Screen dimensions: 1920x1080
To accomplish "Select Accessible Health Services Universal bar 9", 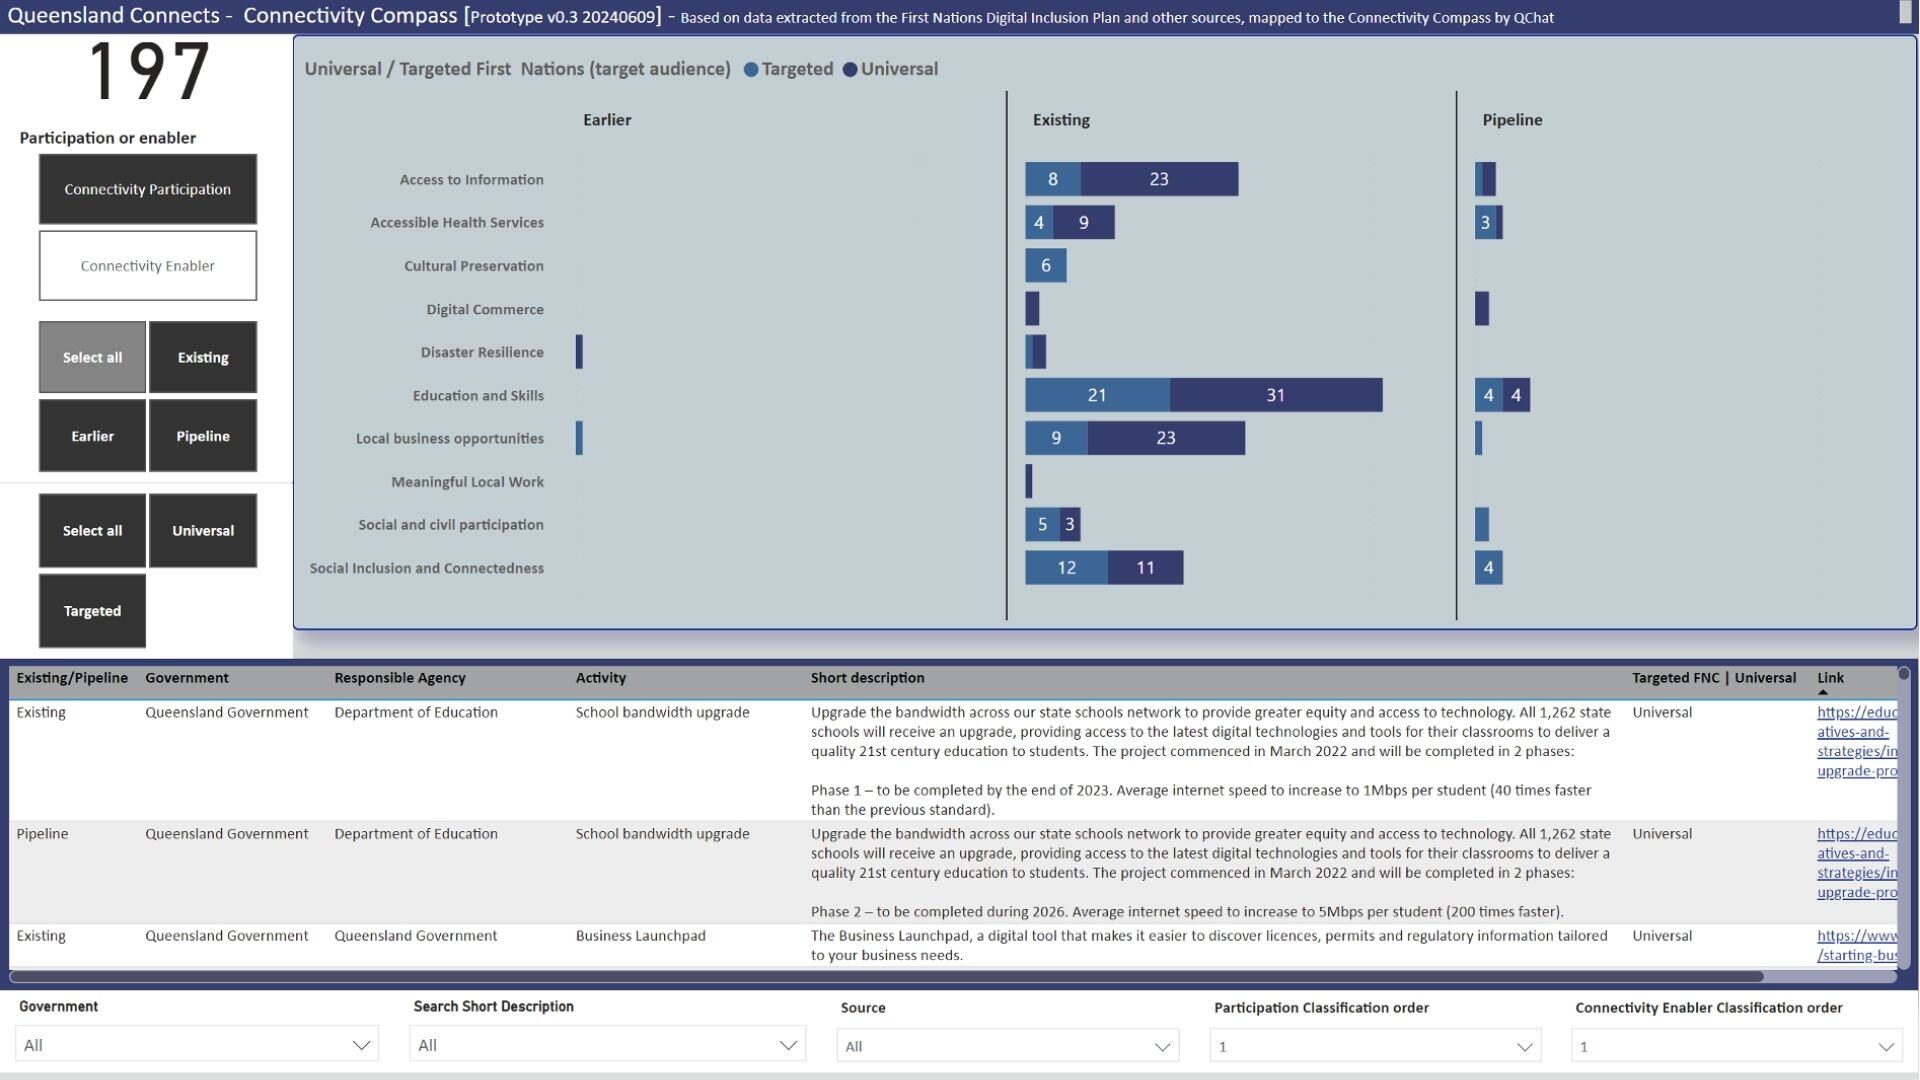I will pos(1084,222).
